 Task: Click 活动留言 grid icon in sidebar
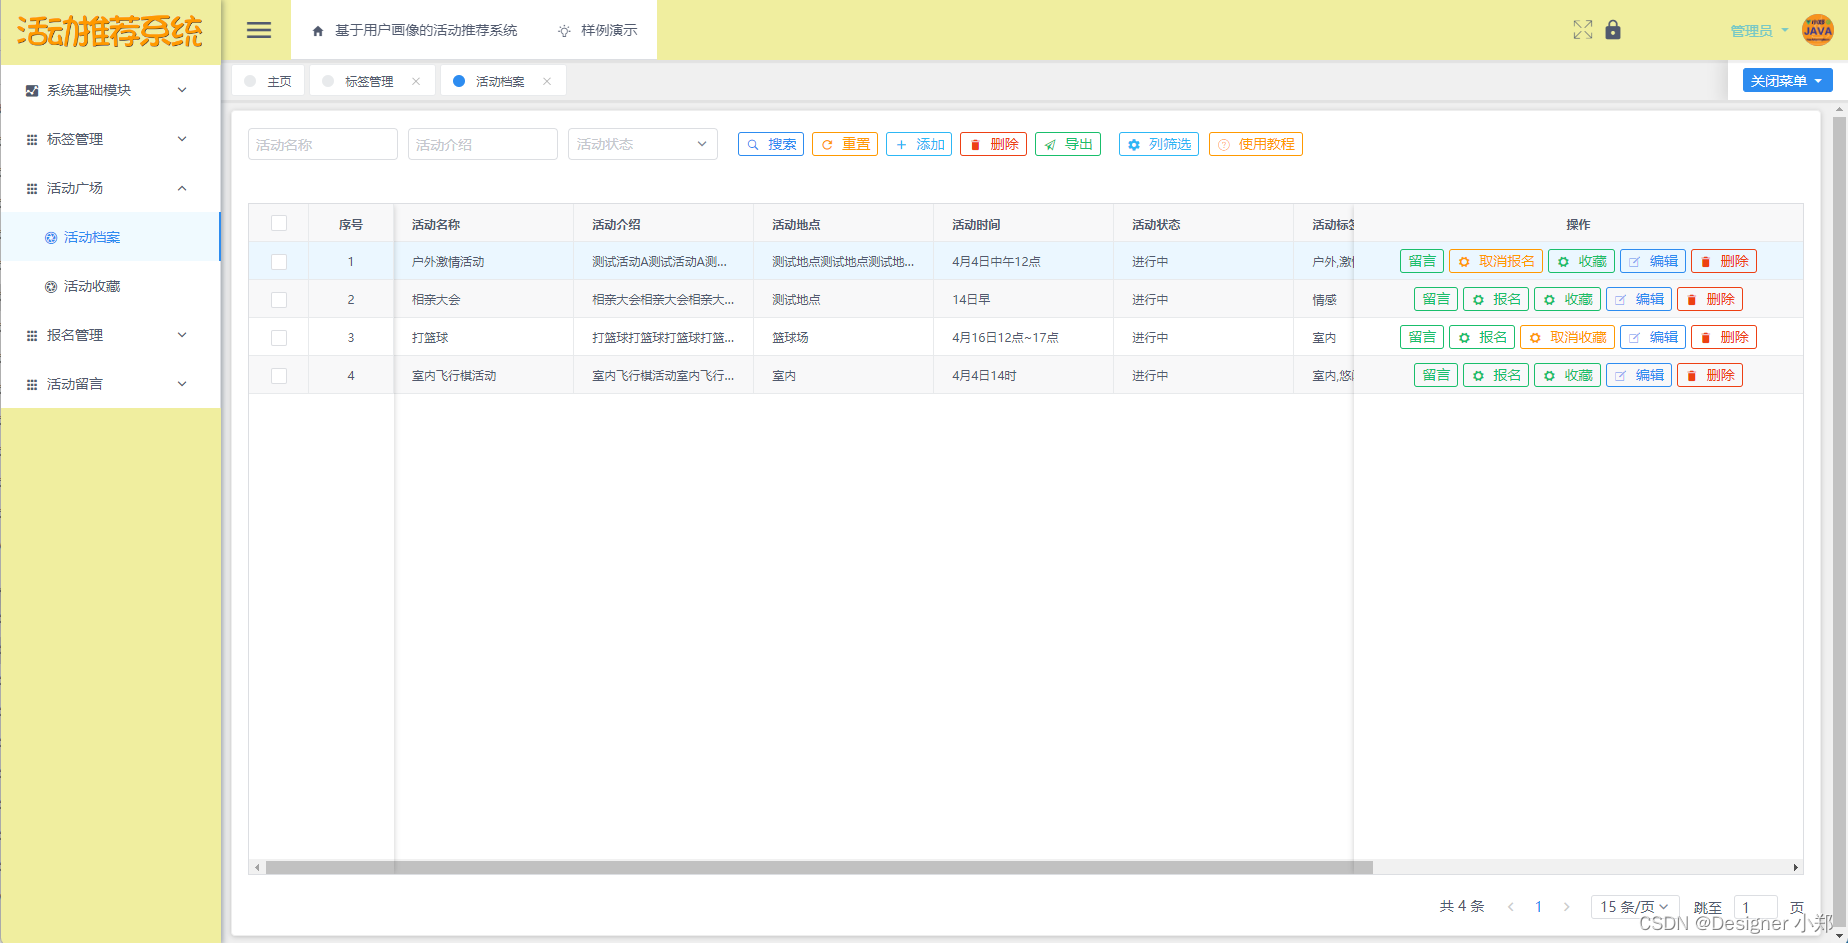[32, 384]
